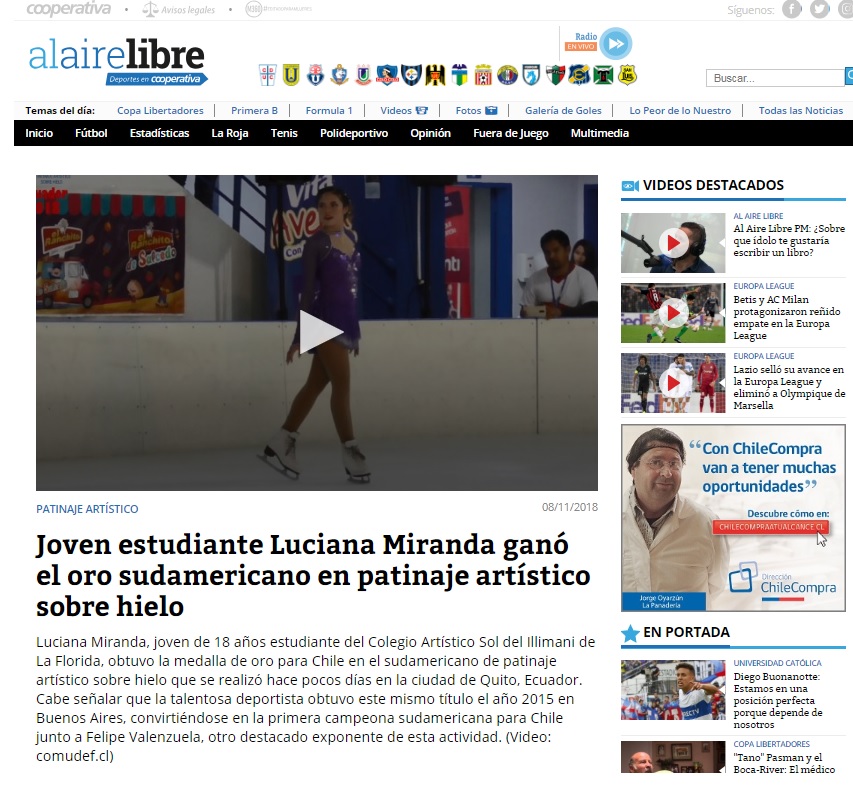Viewport: 853px width, 789px height.
Task: Click the Buscar search field
Action: pos(774,78)
